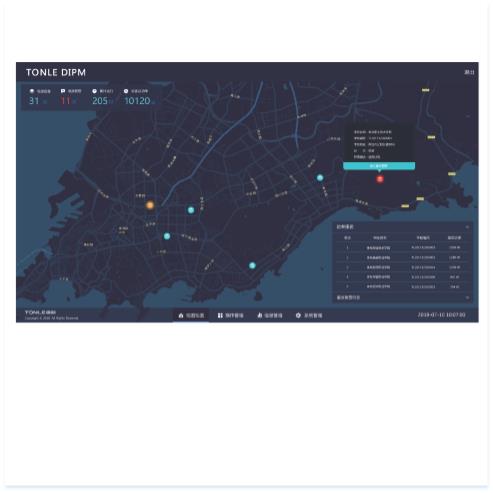The image size is (493, 493).
Task: Click the TONLE DIPM title
Action: tap(56, 72)
